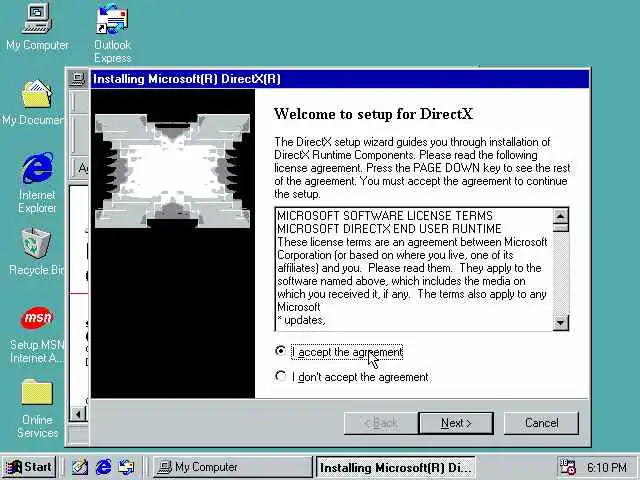
Task: Click the license text scrollbar thumb
Action: 561,227
